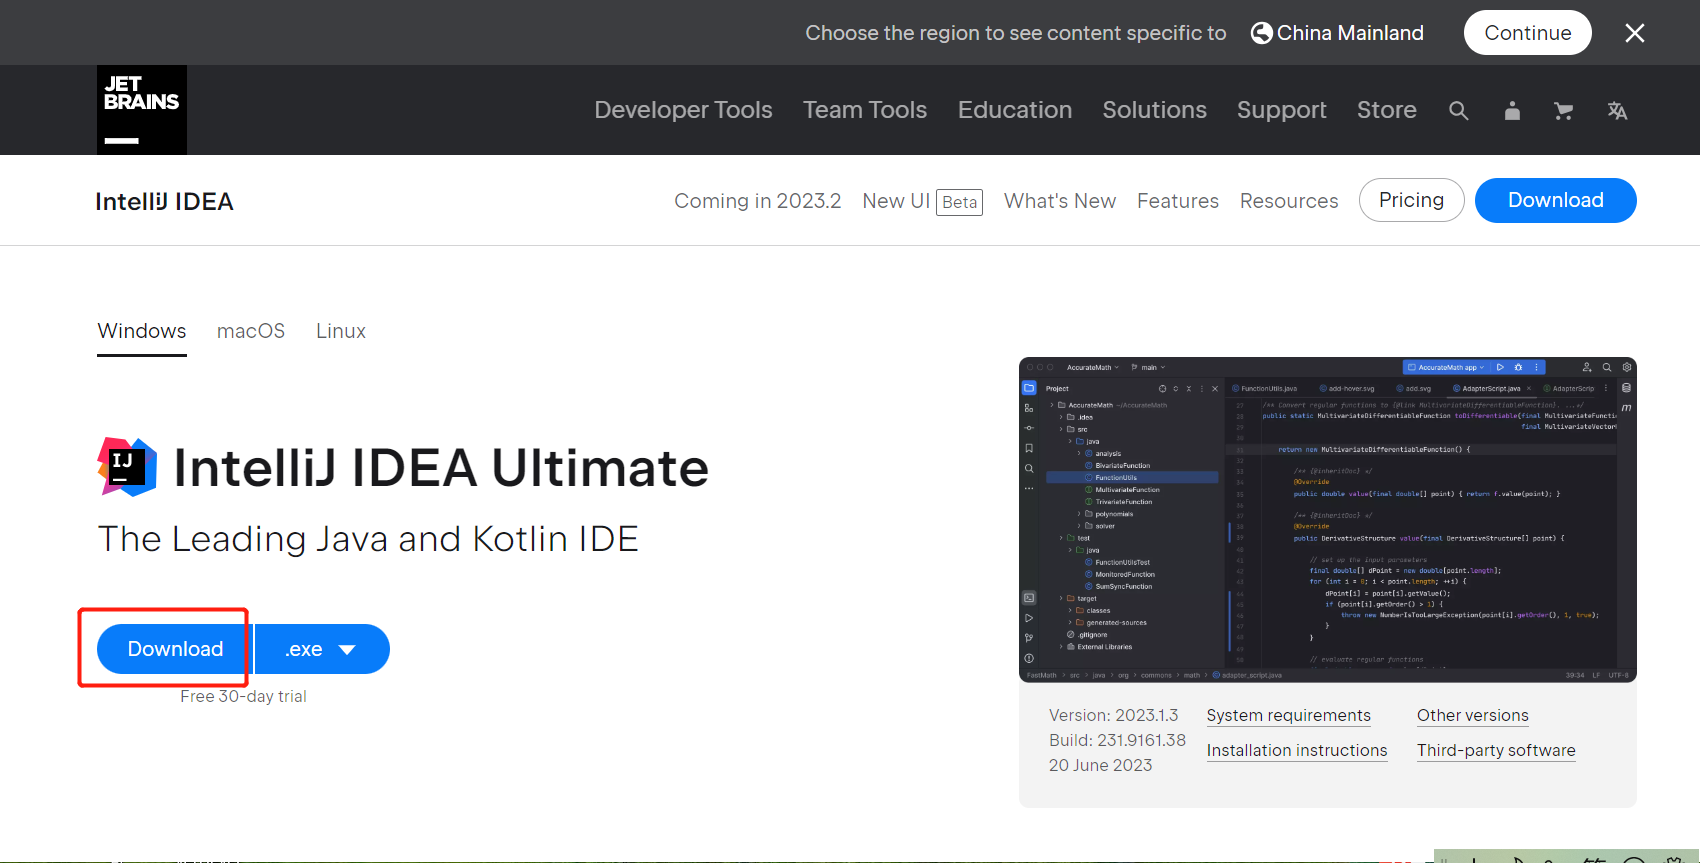
Task: Switch to the macOS tab
Action: click(x=251, y=331)
